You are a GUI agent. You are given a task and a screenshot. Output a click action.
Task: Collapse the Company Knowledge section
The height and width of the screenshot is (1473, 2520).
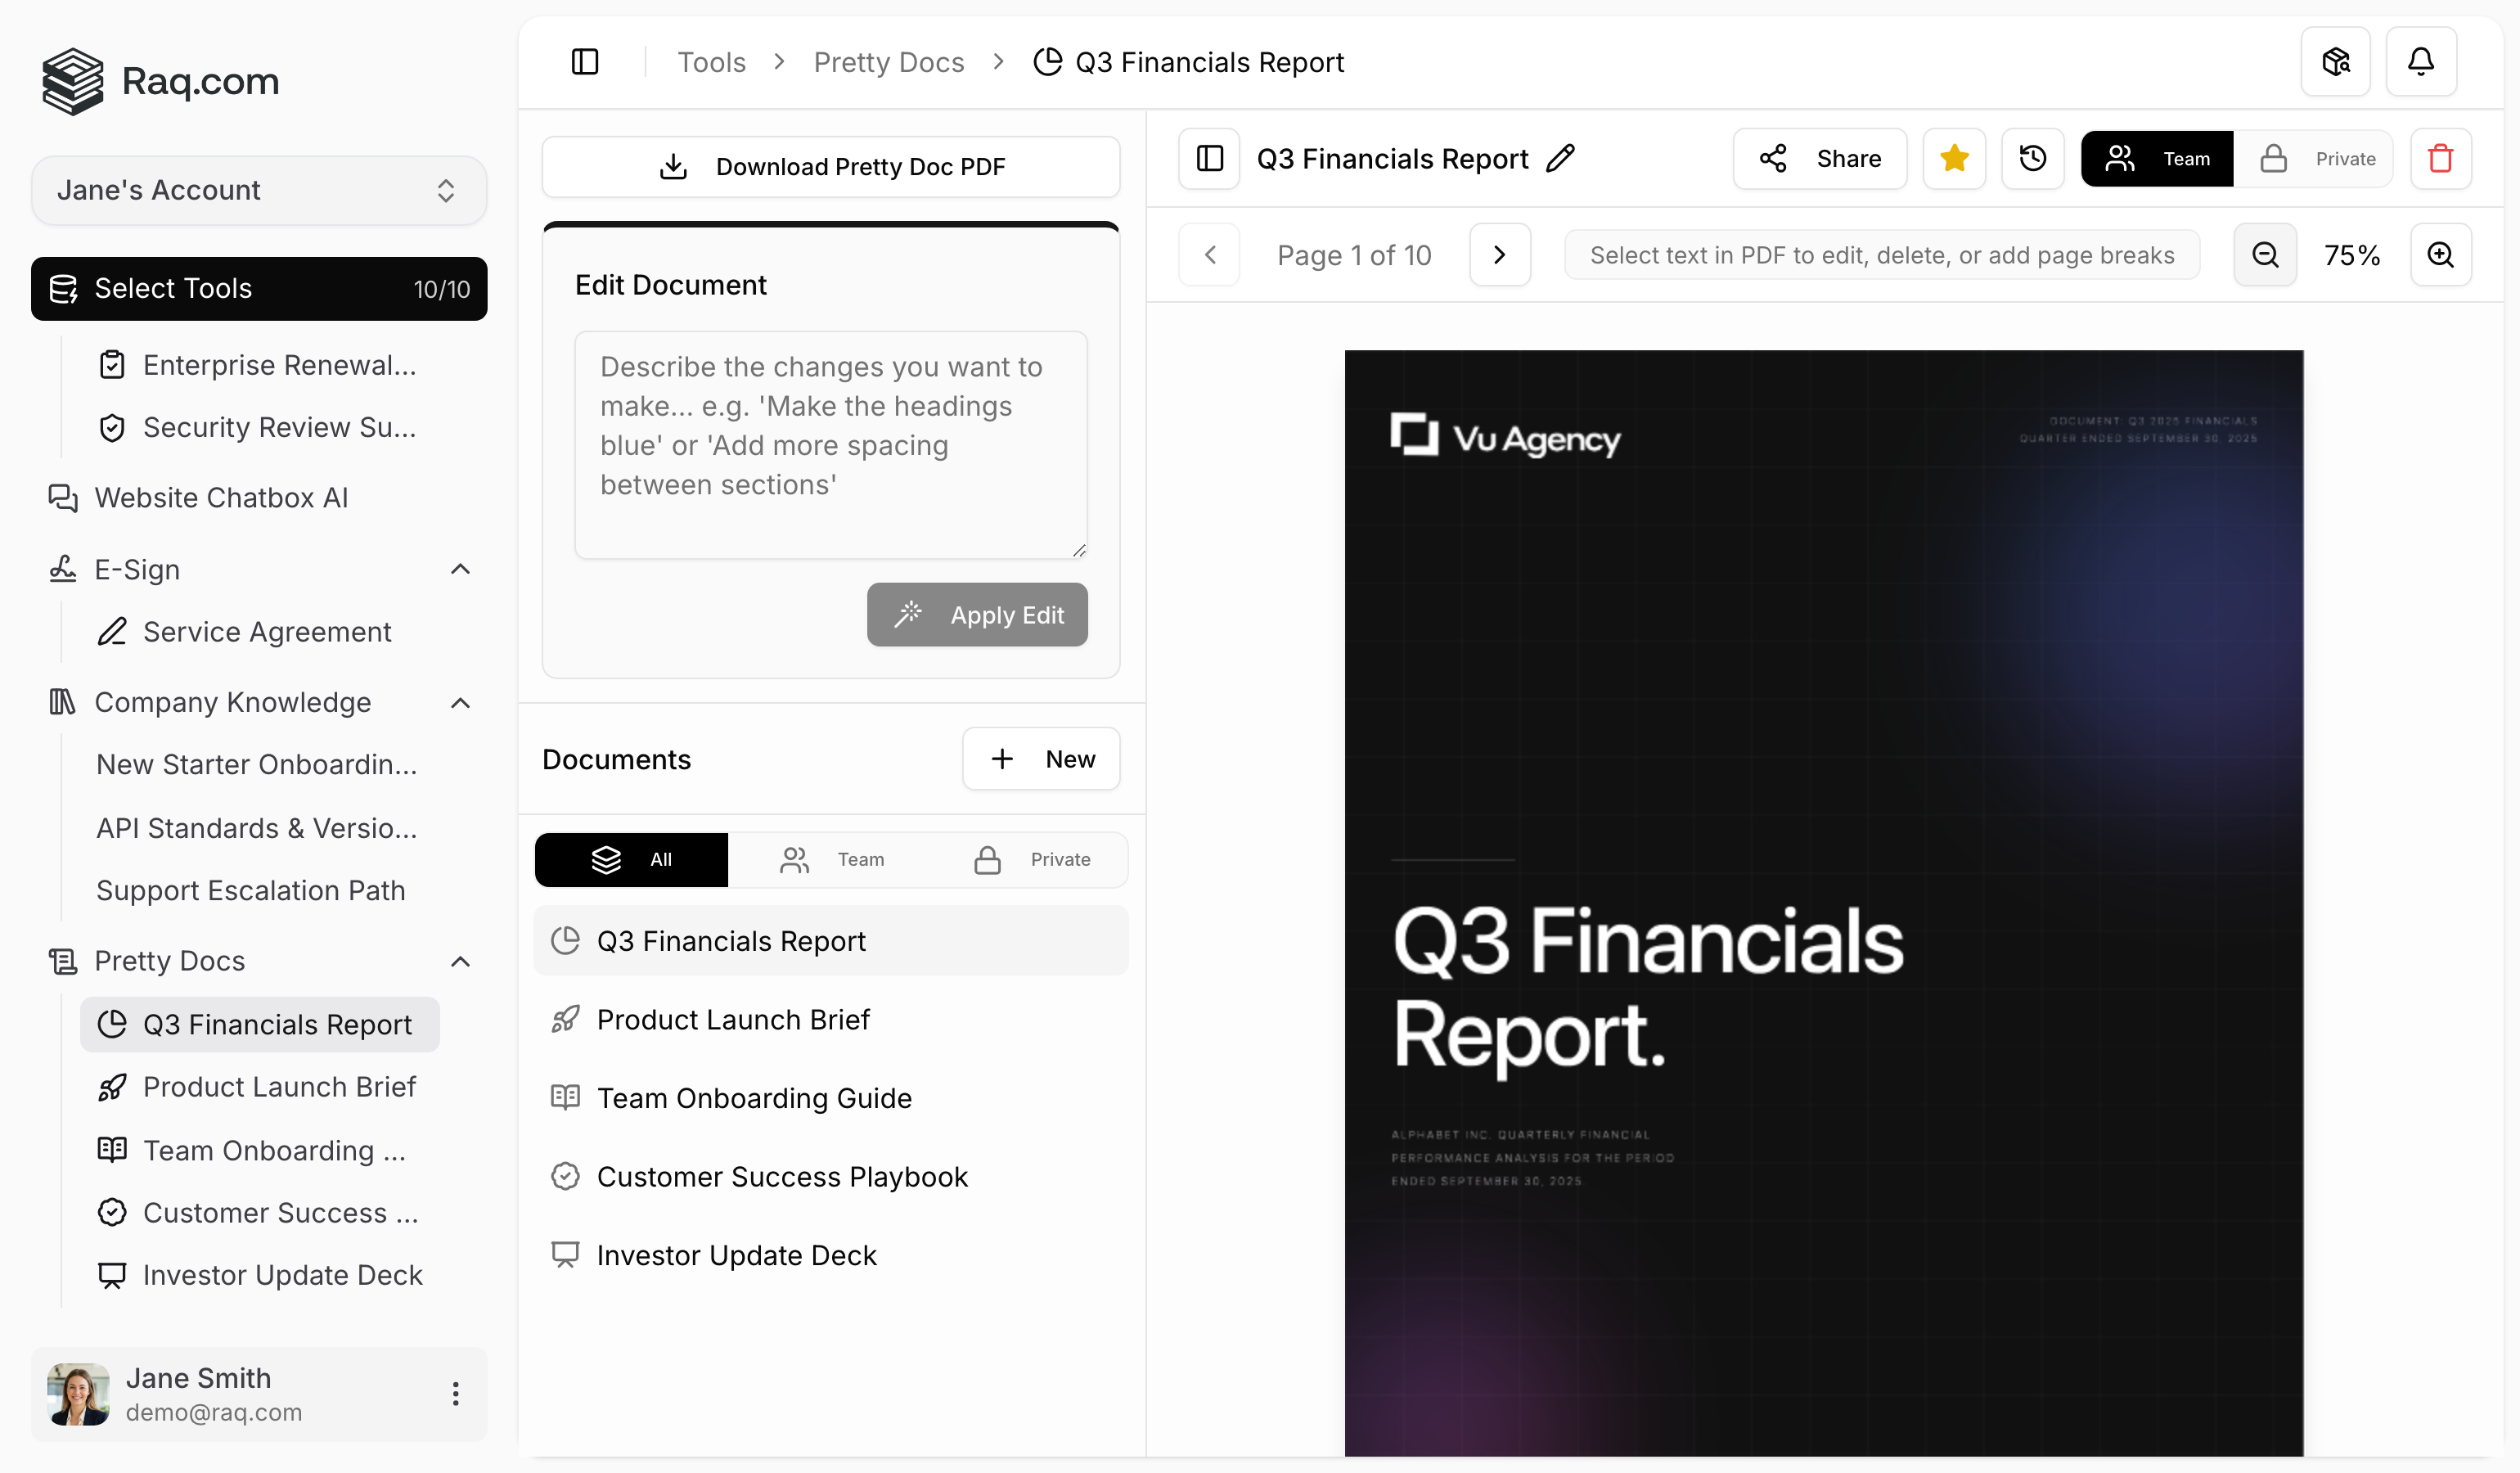click(x=460, y=702)
